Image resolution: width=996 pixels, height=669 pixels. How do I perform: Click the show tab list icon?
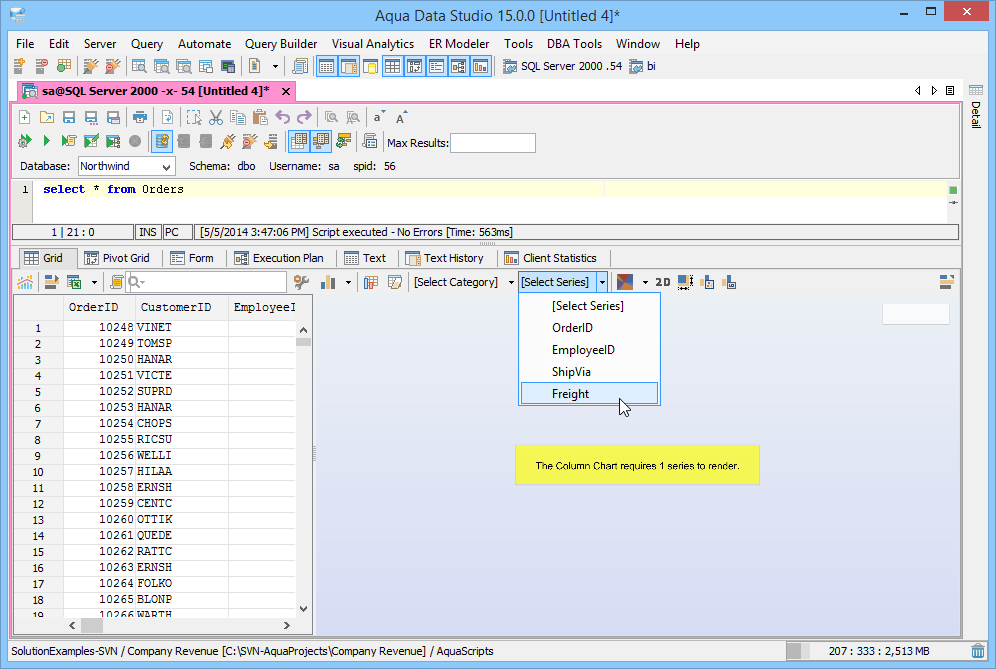point(950,91)
